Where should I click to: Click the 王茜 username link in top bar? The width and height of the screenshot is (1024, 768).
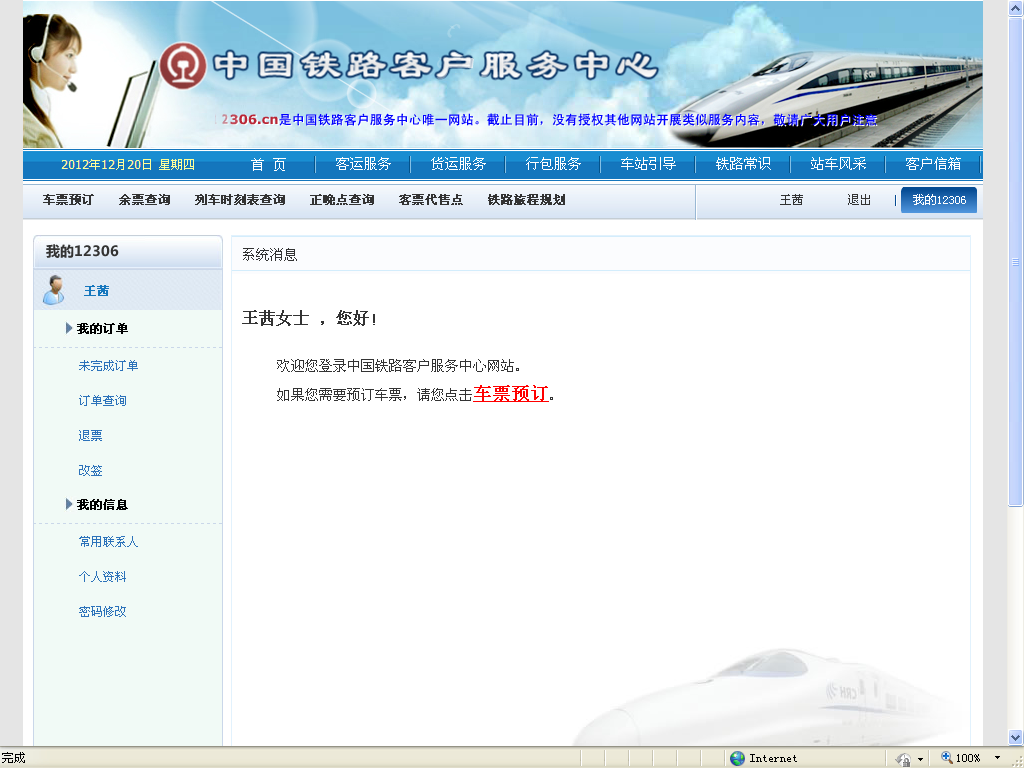coord(791,200)
